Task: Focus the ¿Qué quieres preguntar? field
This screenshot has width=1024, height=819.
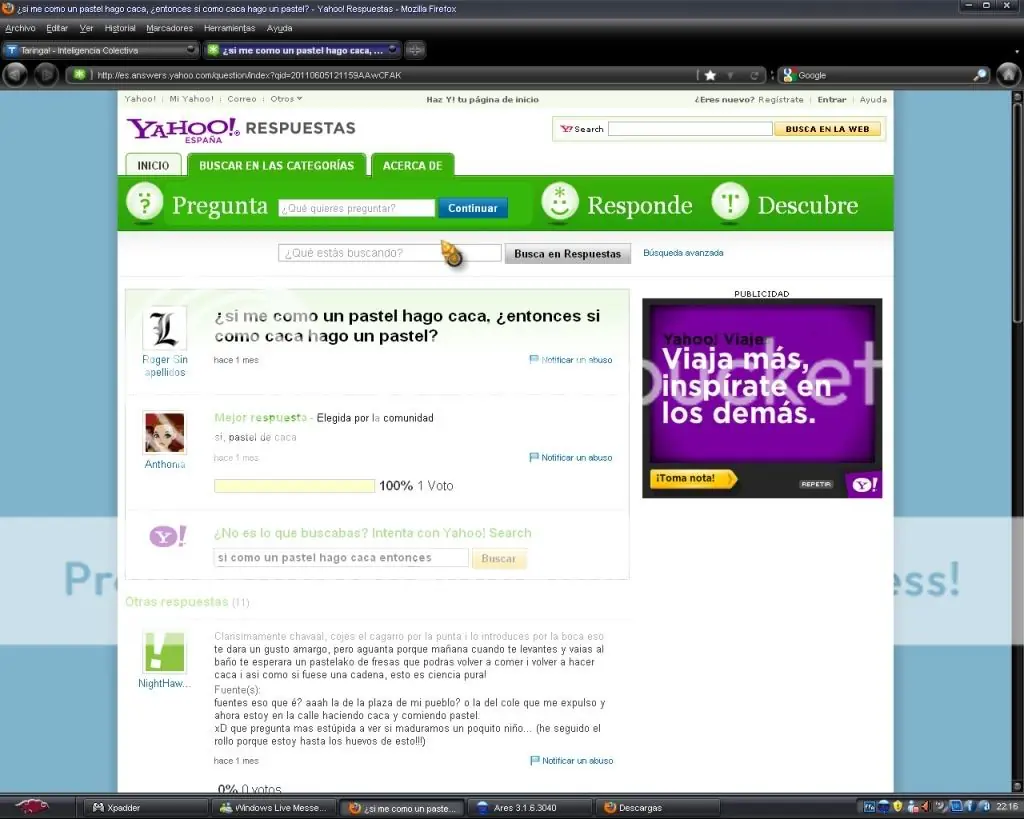Action: click(357, 208)
